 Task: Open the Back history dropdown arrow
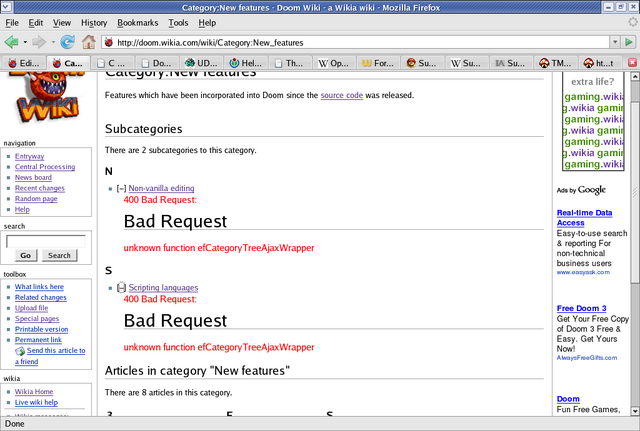(25, 42)
